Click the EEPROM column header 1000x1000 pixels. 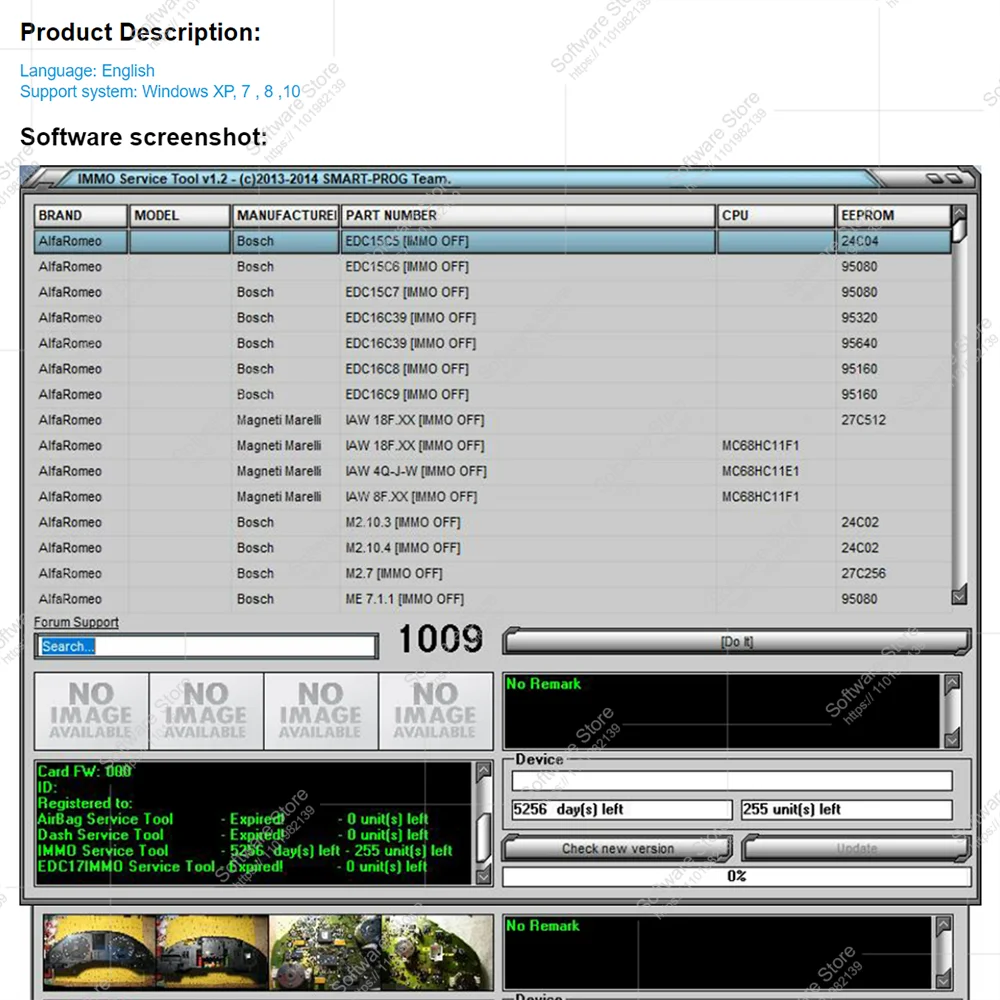[893, 216]
